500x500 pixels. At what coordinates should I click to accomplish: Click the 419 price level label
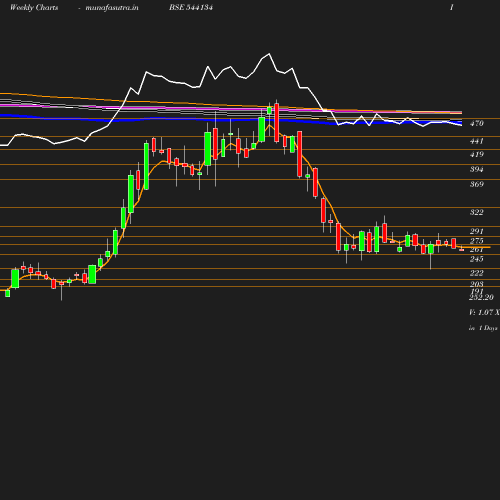coord(477,154)
